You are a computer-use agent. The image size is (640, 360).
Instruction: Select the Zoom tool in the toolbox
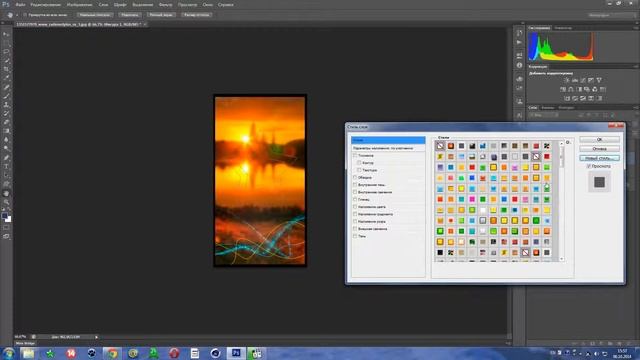click(6, 202)
